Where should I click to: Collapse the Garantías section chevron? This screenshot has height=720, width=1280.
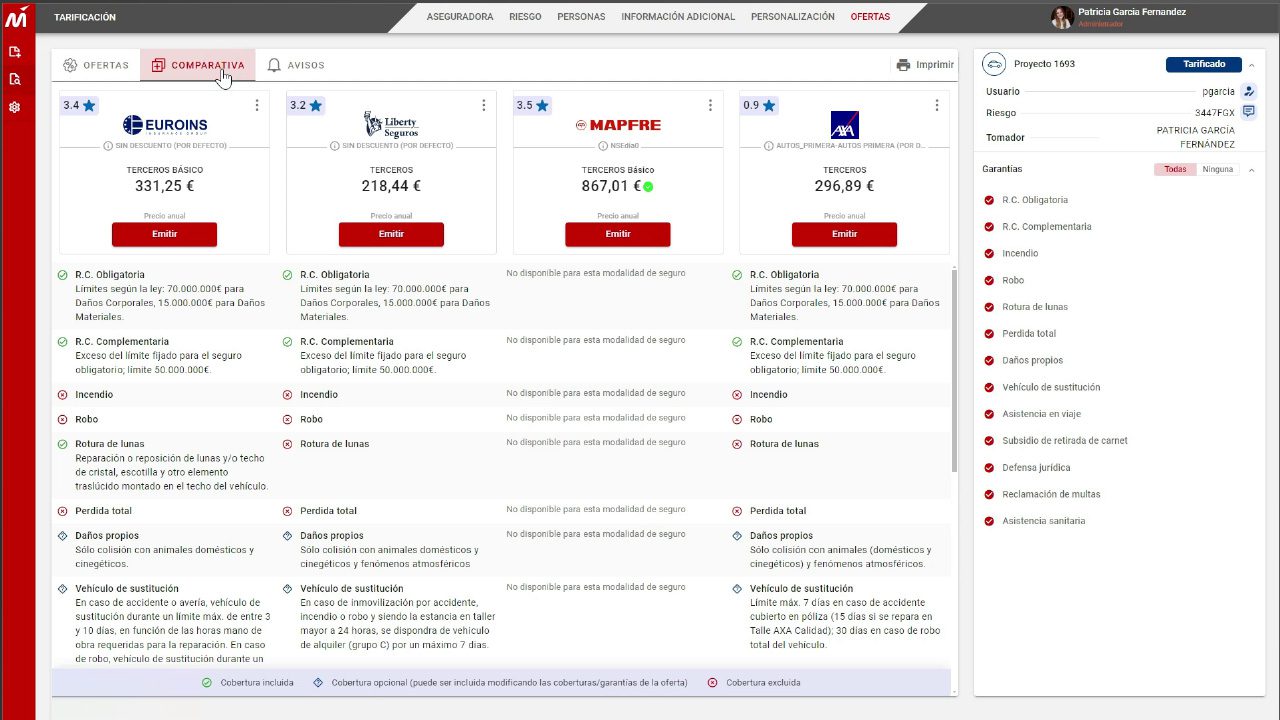[x=1251, y=170]
